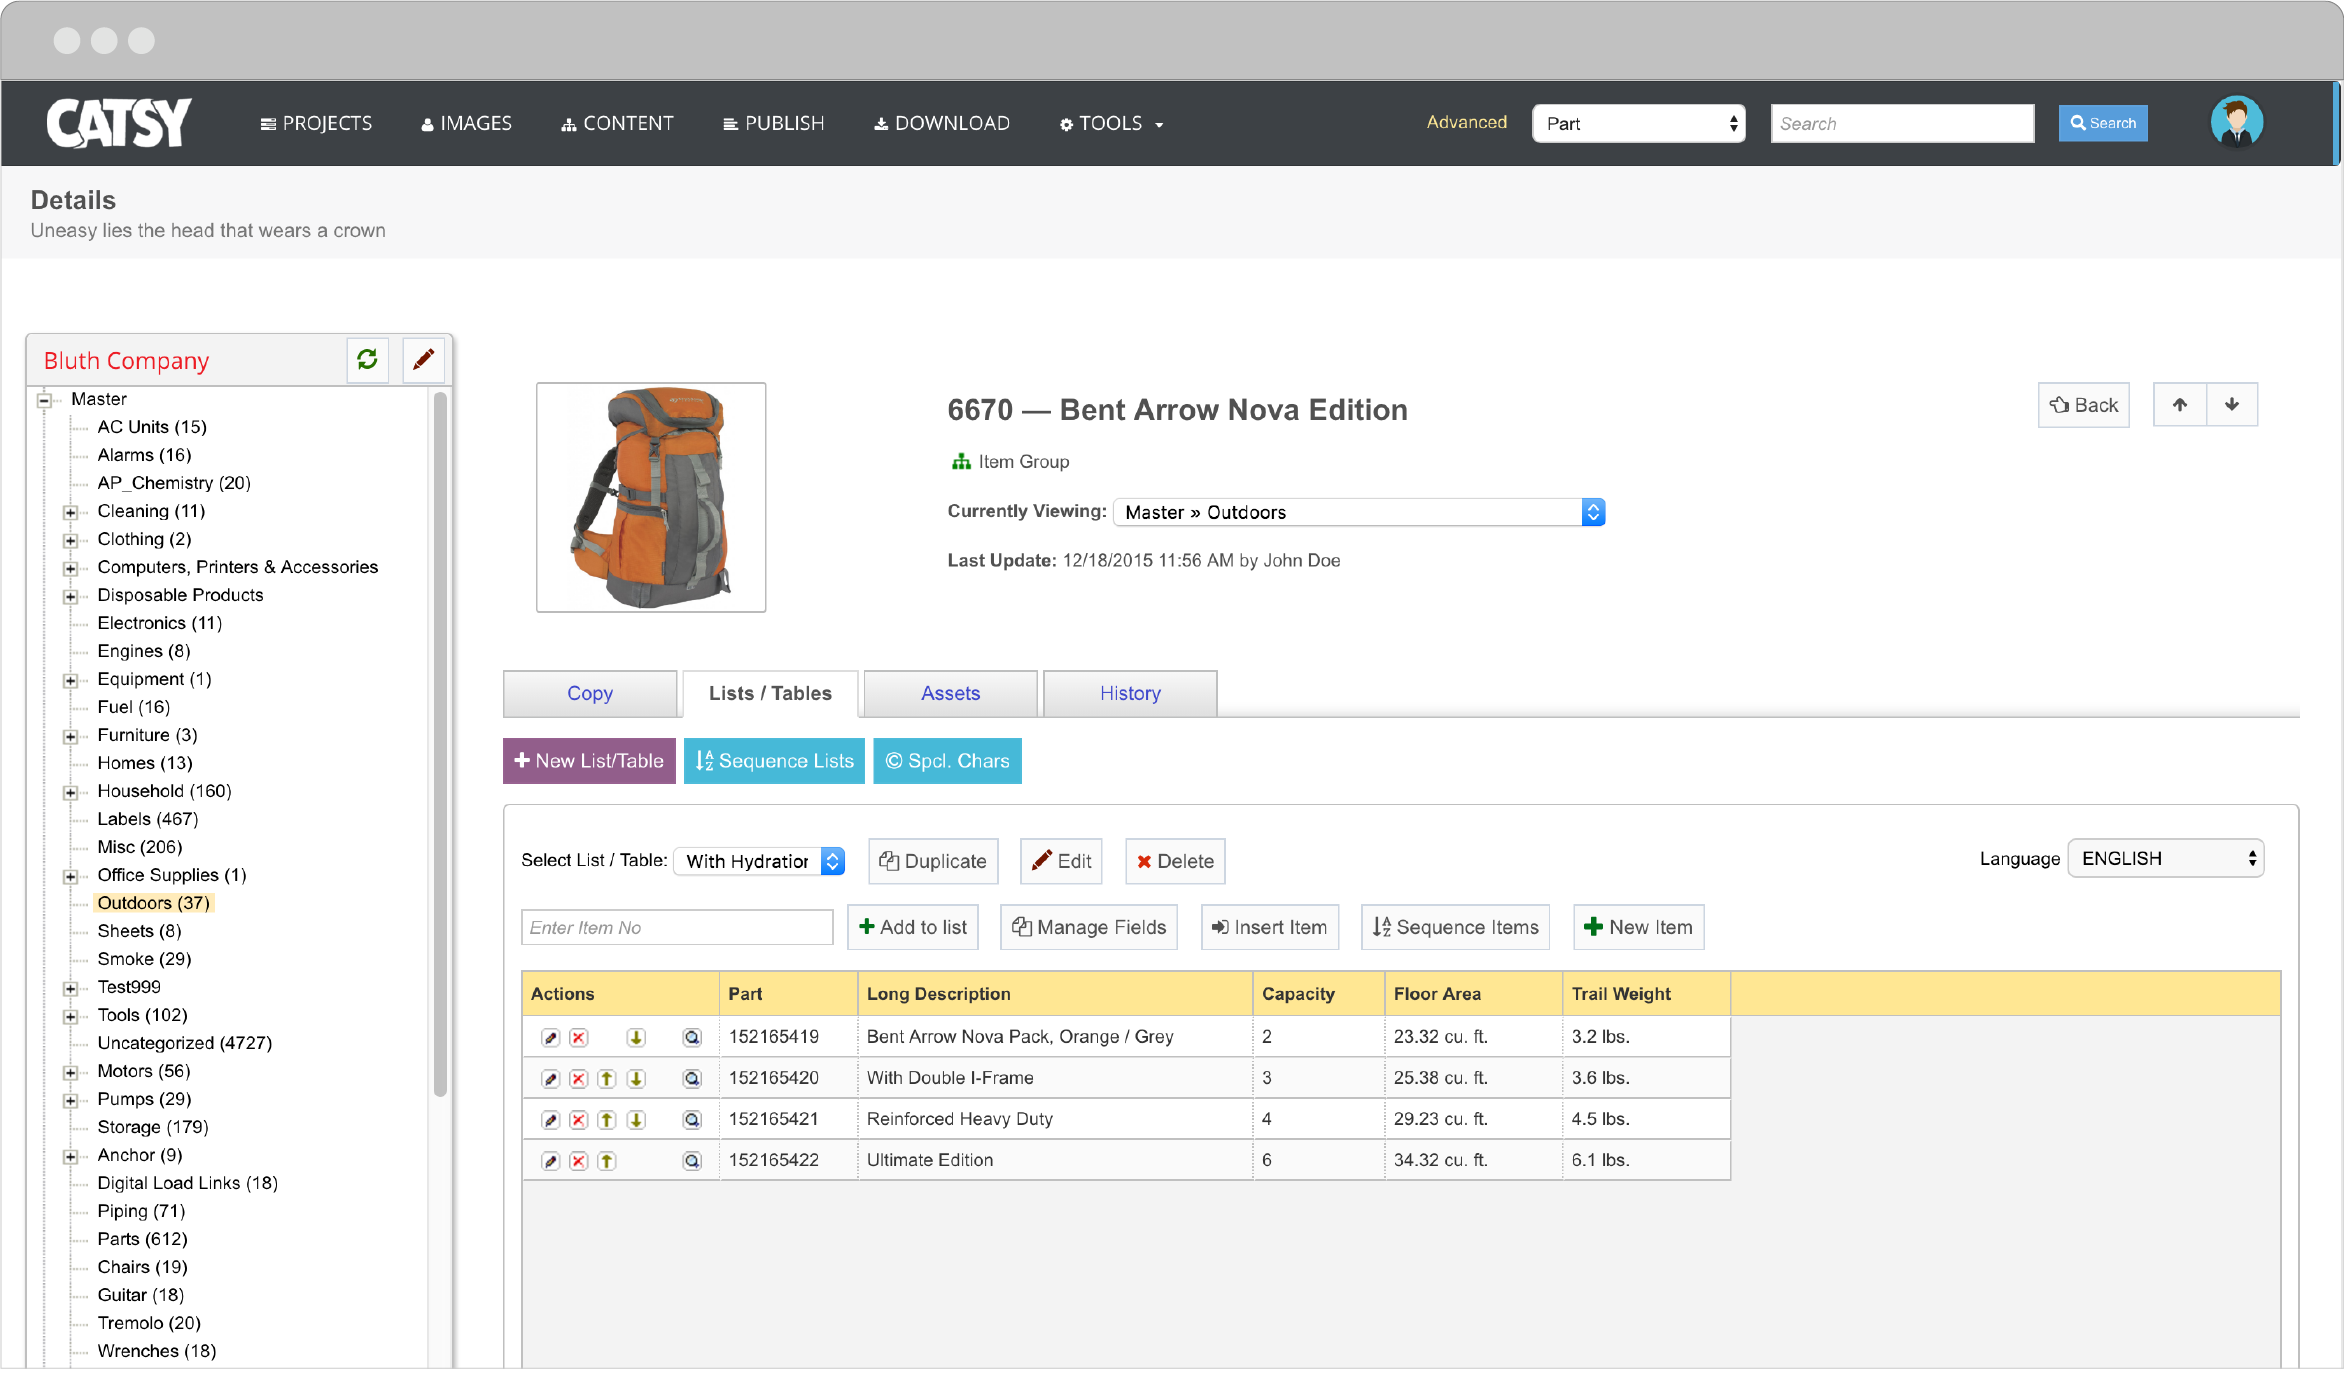Change the Language from ENGLISH
Viewport: 2344px width, 1397px height.
tap(2165, 858)
